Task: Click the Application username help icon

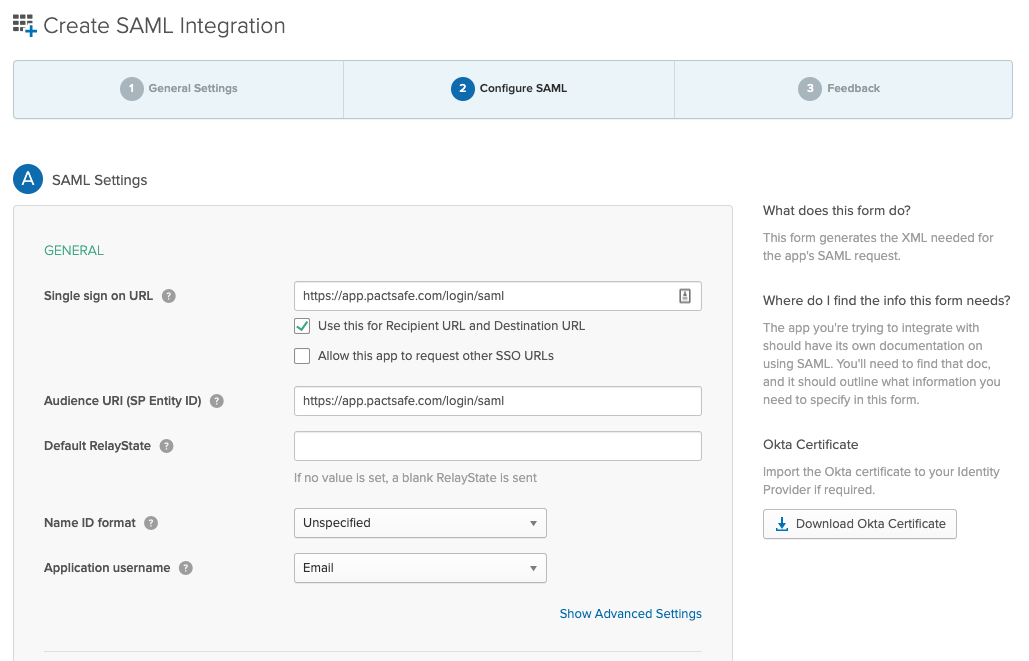Action: (186, 568)
